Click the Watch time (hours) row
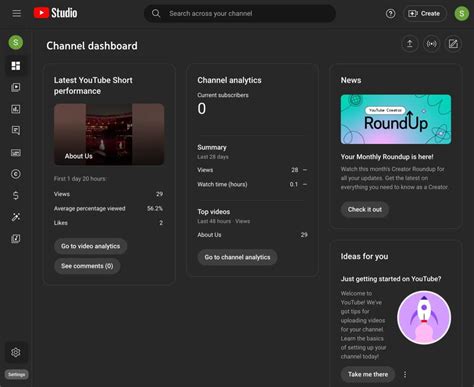 (252, 184)
